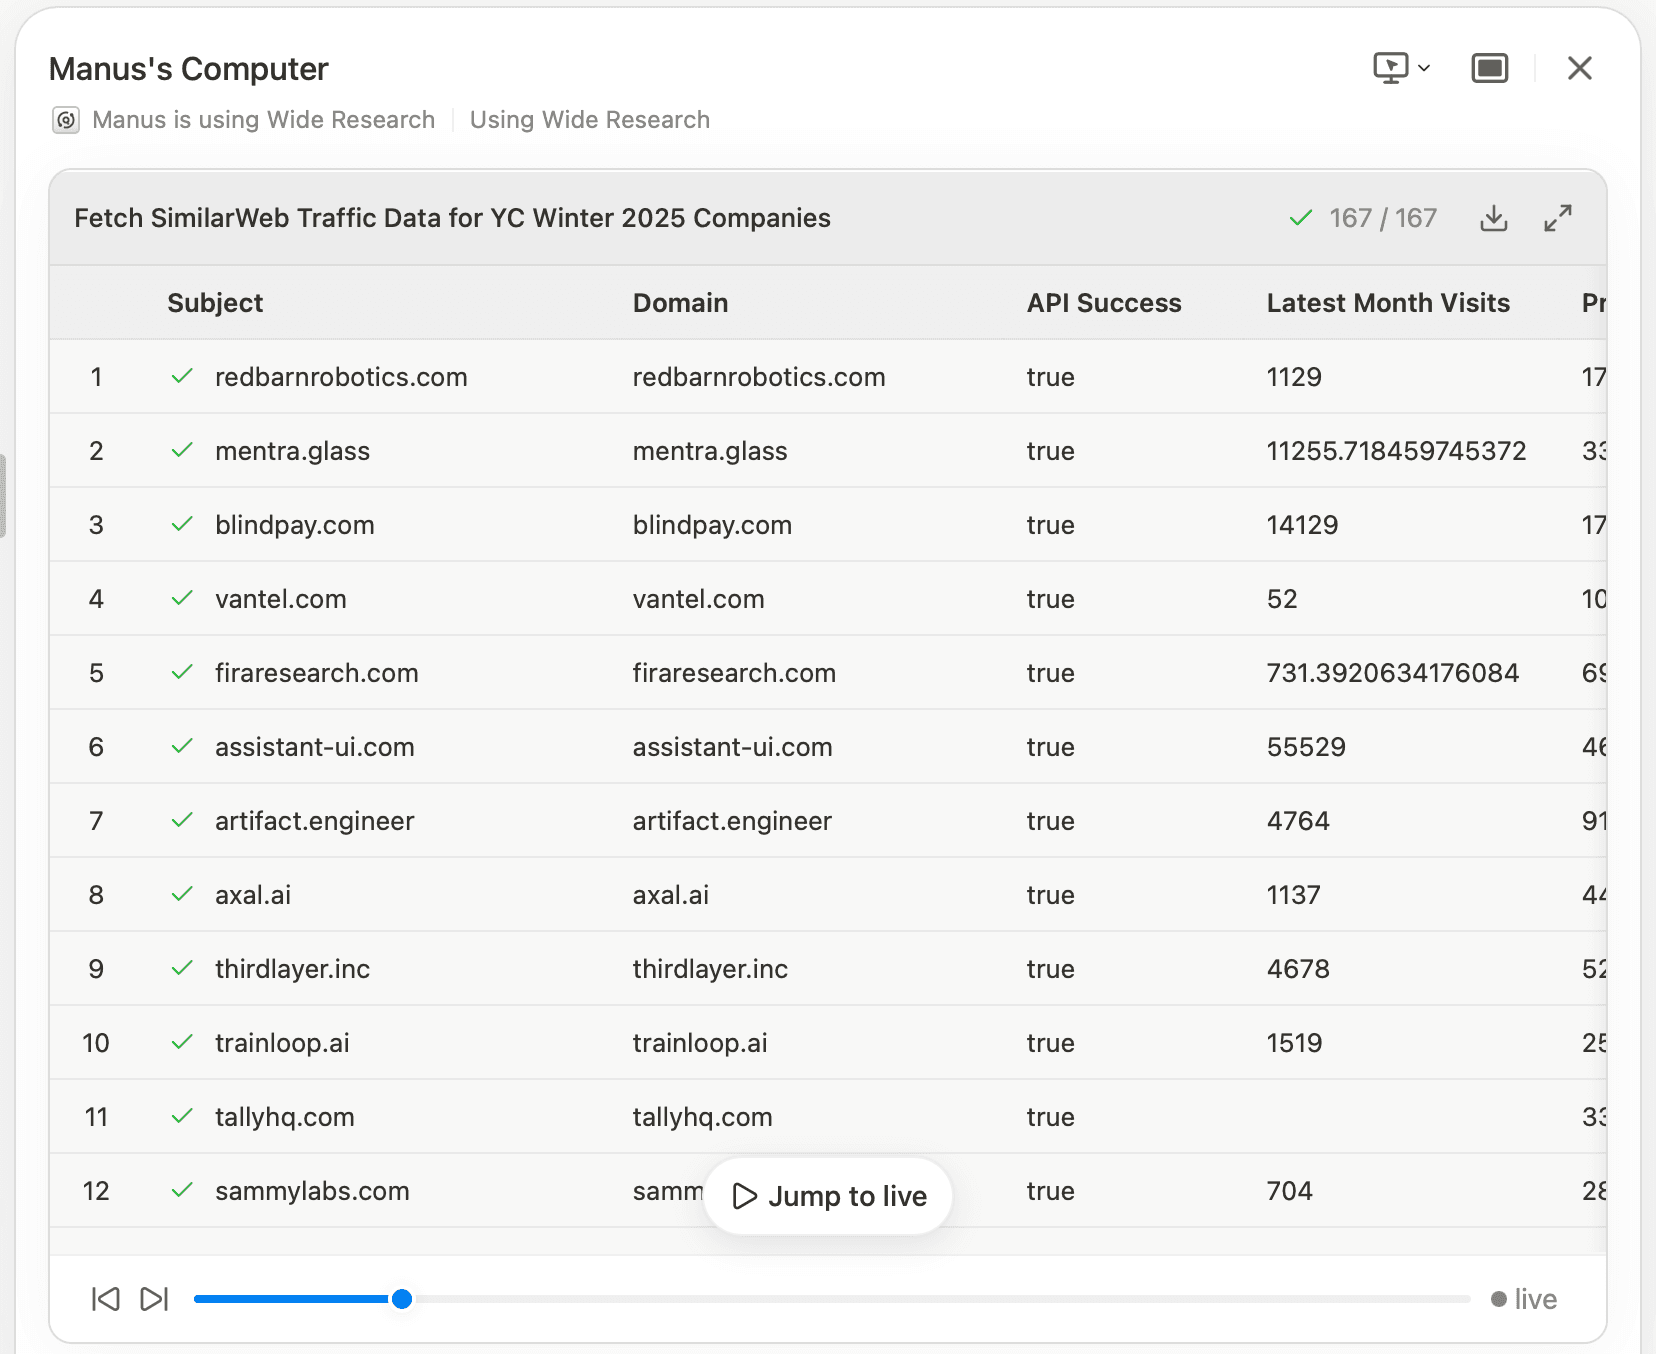Click the monitor cursor-view icon
This screenshot has width=1656, height=1354.
pyautogui.click(x=1390, y=68)
